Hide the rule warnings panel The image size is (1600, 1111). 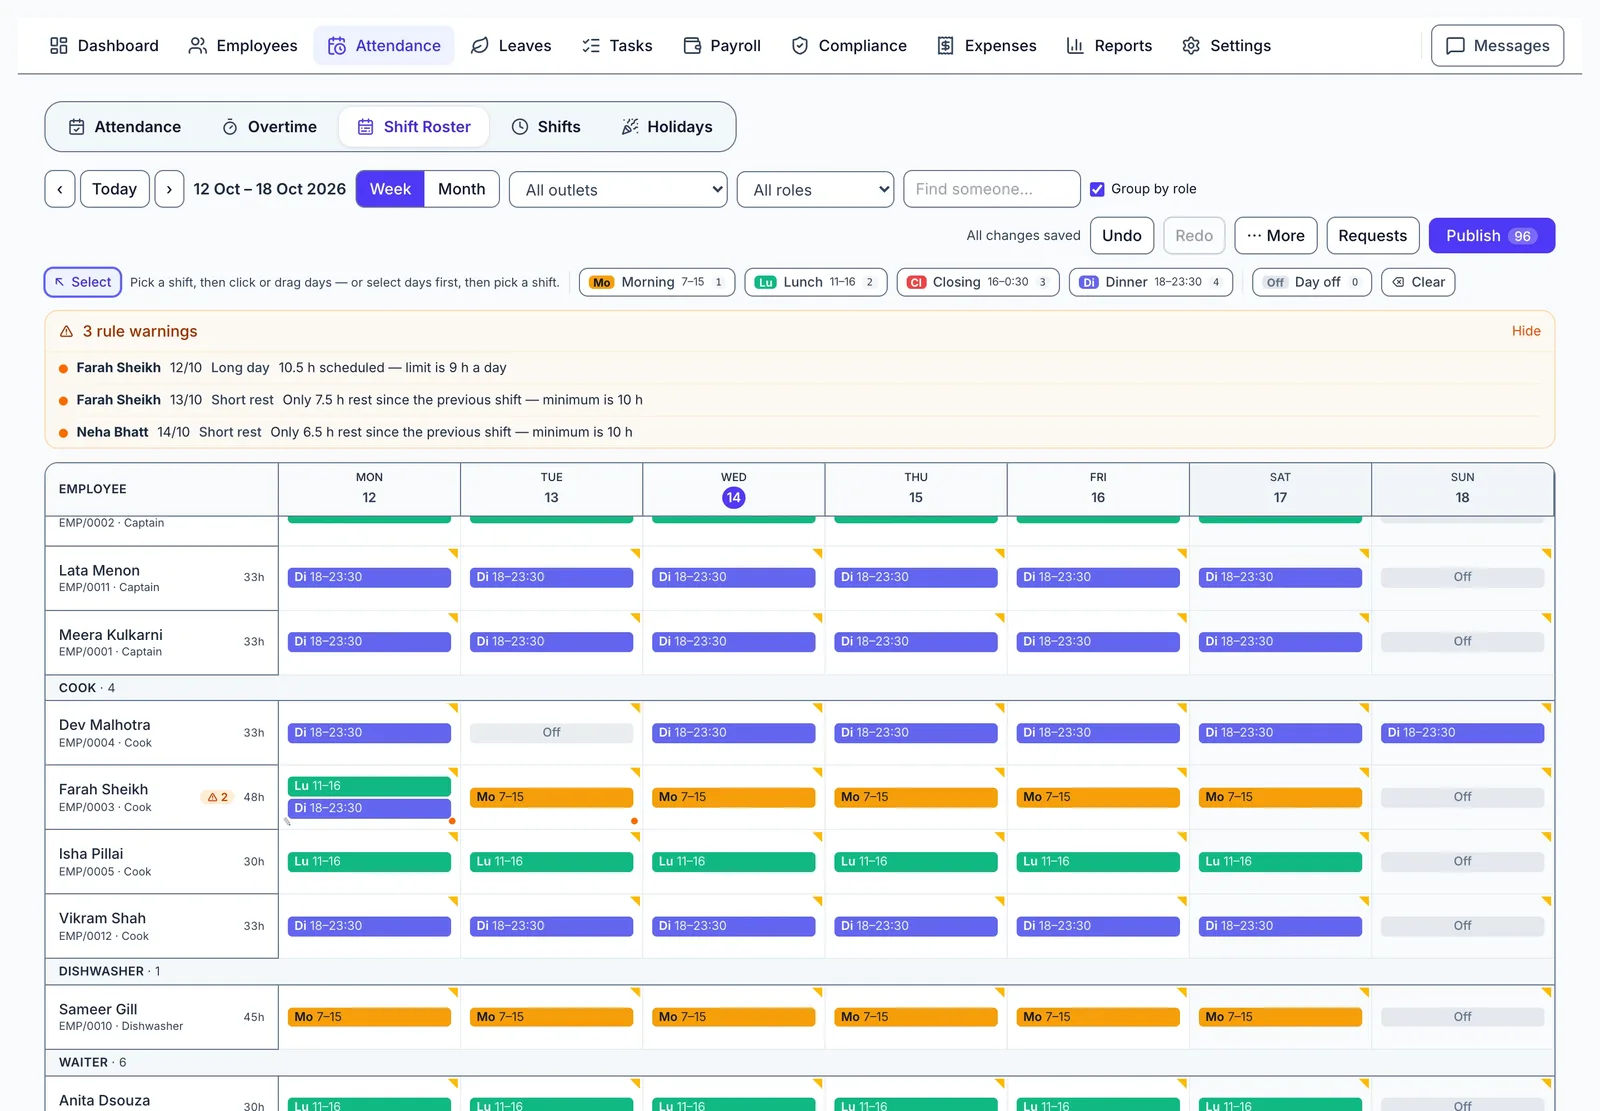tap(1525, 331)
